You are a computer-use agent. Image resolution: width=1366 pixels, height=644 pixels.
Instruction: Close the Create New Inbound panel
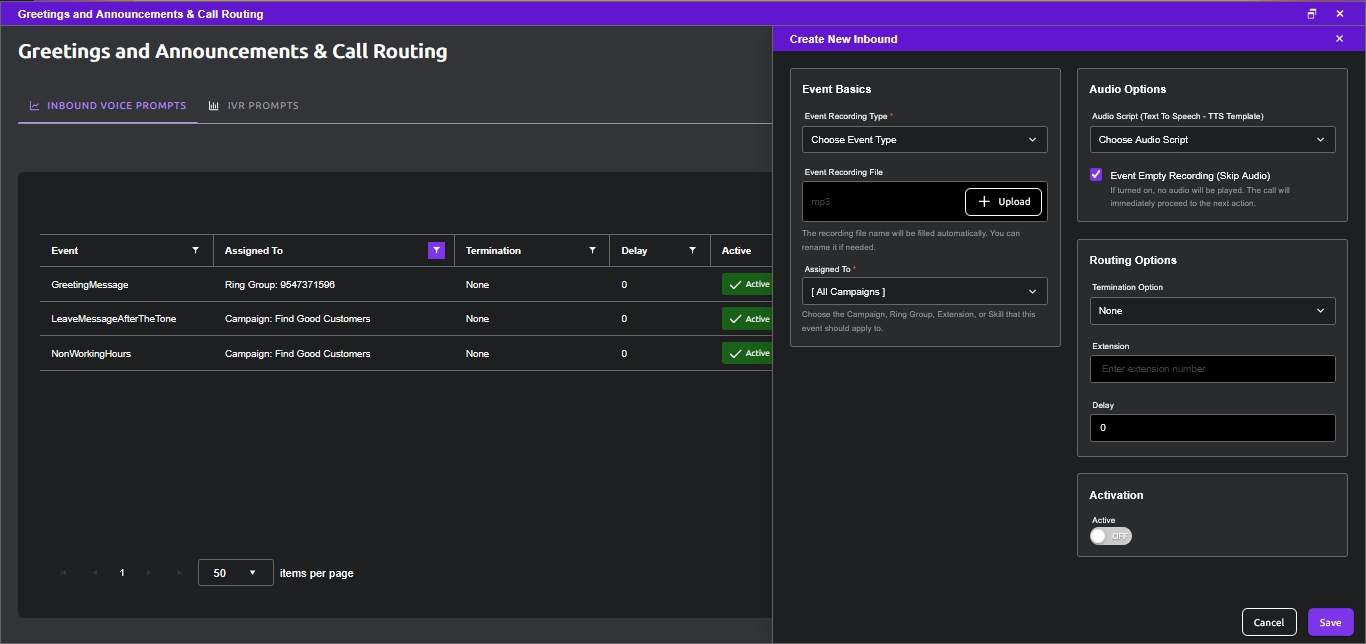(1339, 39)
